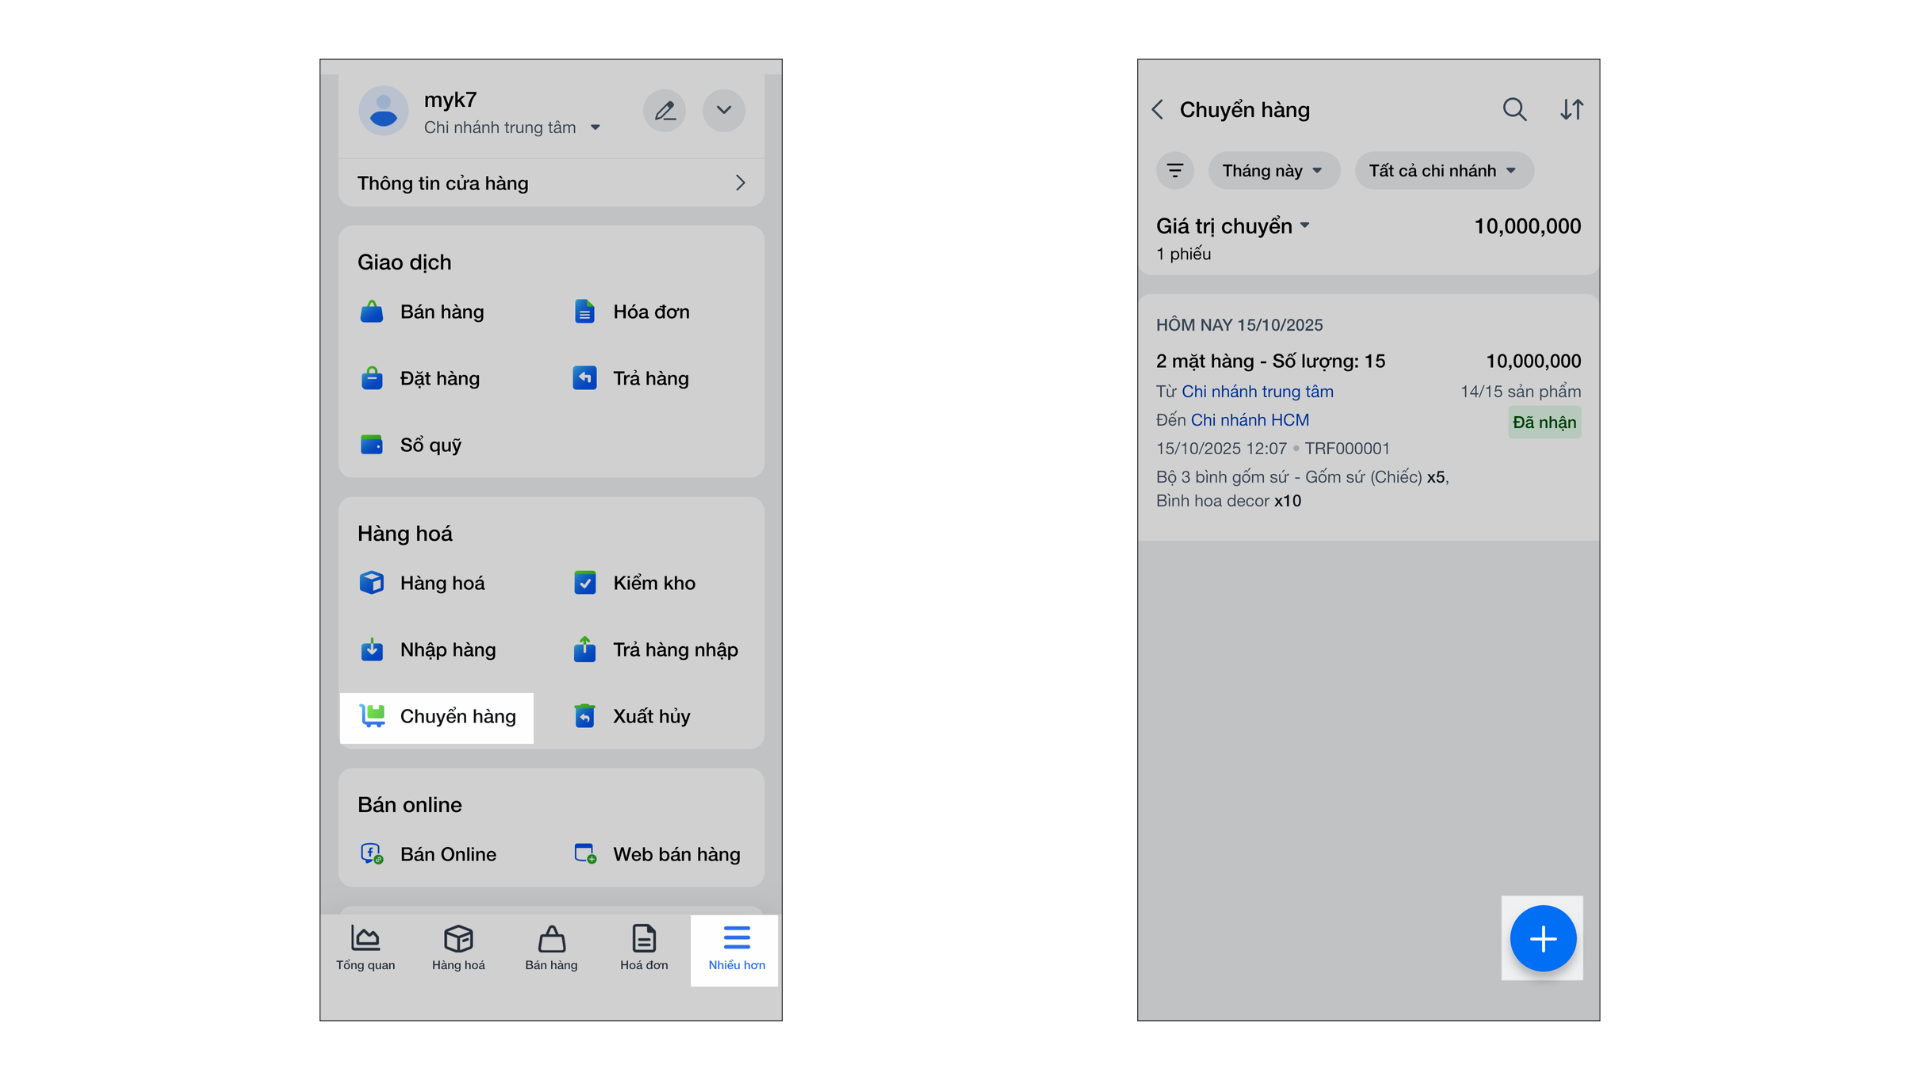Image resolution: width=1920 pixels, height=1080 pixels.
Task: Expand the Tất cả chi nhánh dropdown
Action: tap(1442, 171)
